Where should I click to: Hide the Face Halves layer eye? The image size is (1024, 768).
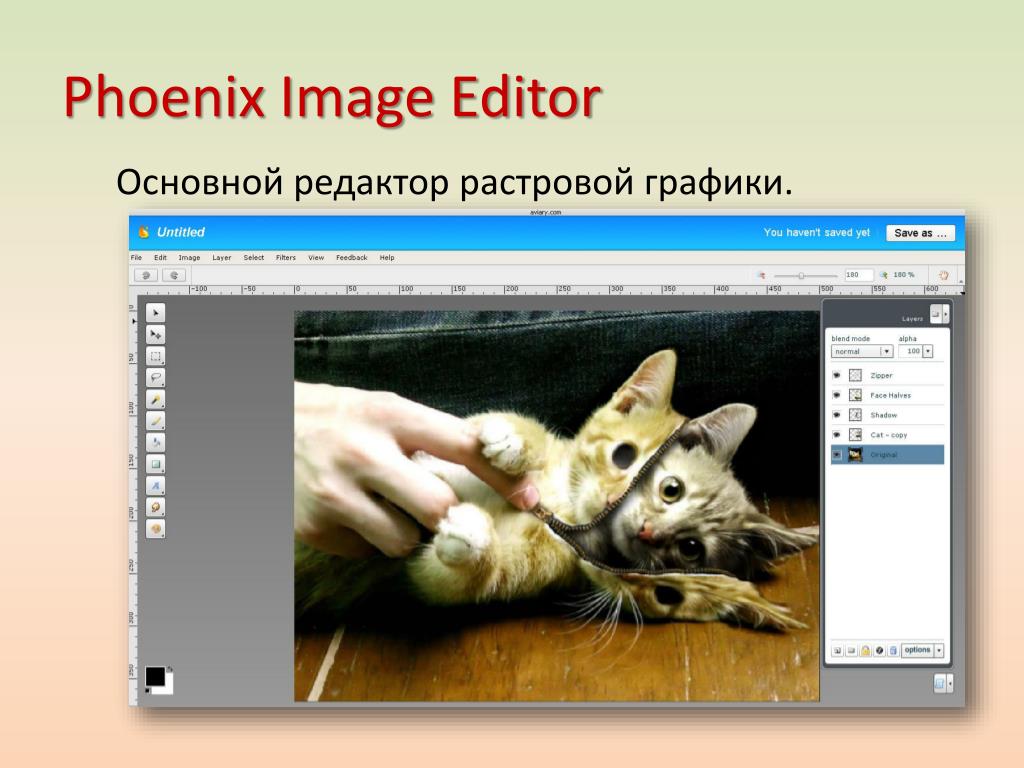pyautogui.click(x=837, y=395)
